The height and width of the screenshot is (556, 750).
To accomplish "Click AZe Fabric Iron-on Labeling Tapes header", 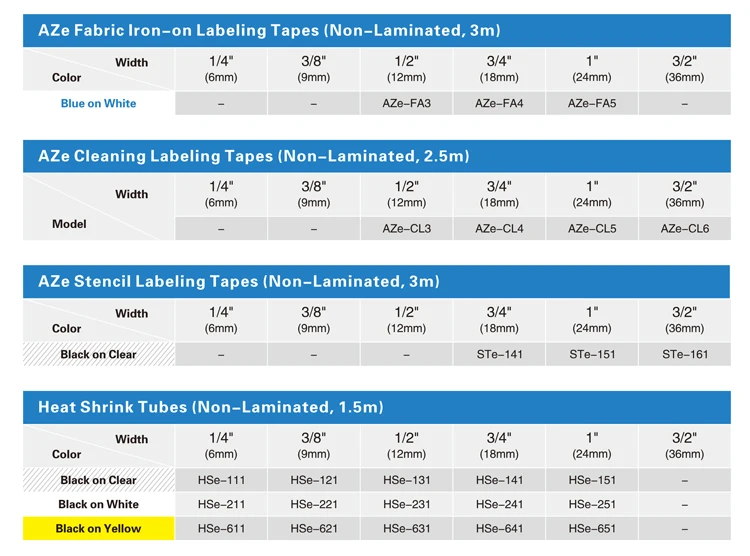I will coord(377,31).
